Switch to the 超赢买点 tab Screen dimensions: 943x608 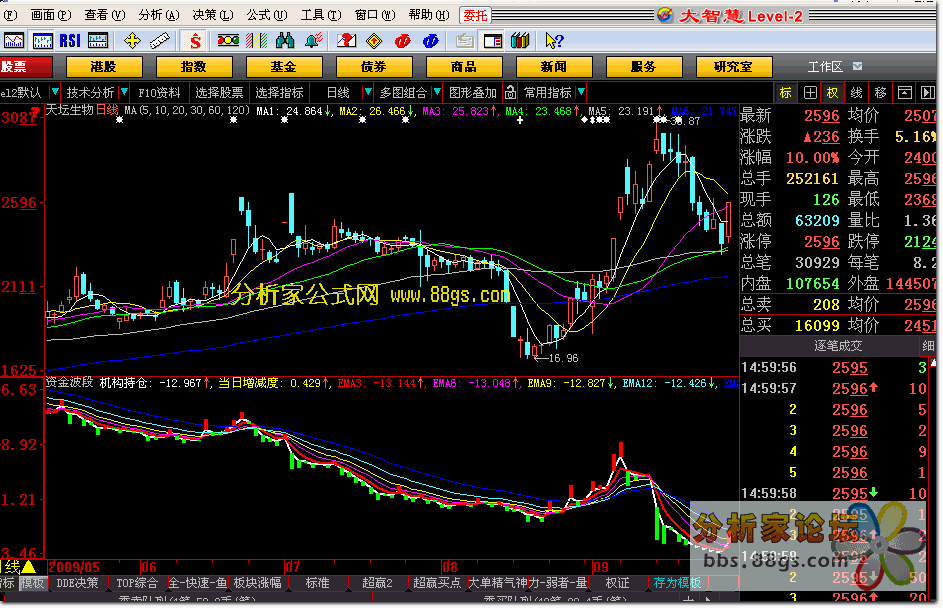pos(437,582)
